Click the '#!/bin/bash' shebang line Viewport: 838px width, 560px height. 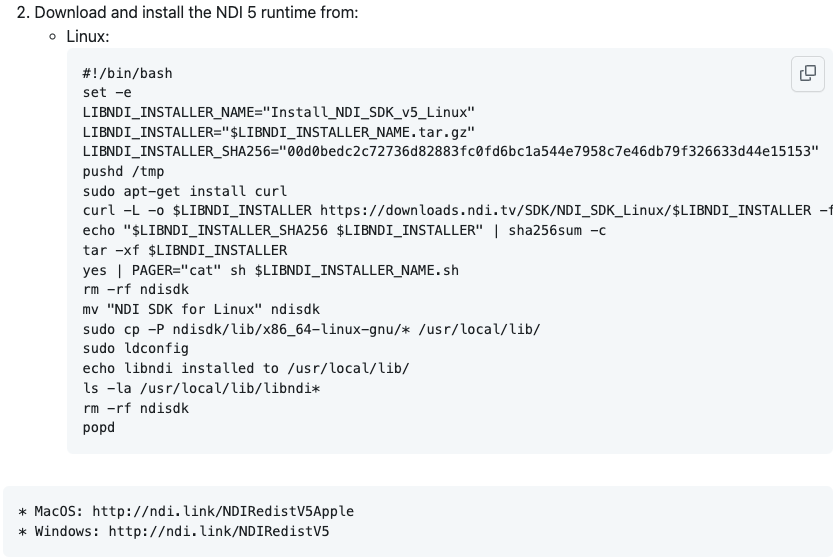pos(127,73)
